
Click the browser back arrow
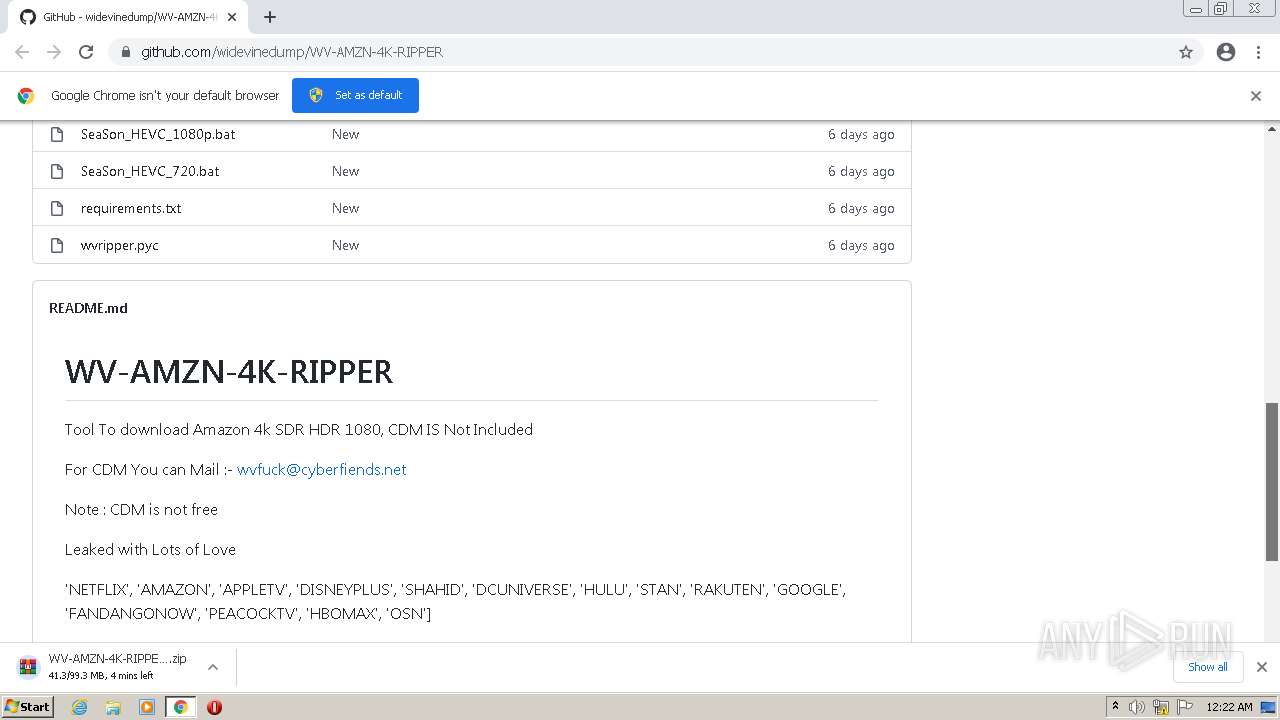point(22,52)
